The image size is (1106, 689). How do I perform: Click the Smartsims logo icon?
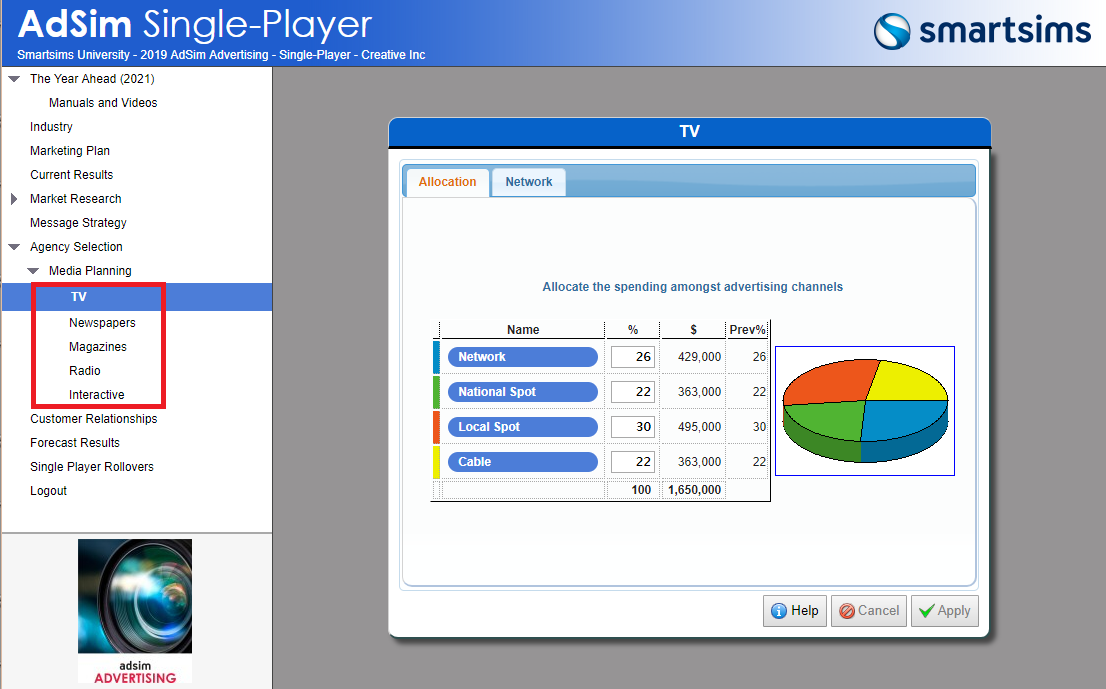point(893,31)
